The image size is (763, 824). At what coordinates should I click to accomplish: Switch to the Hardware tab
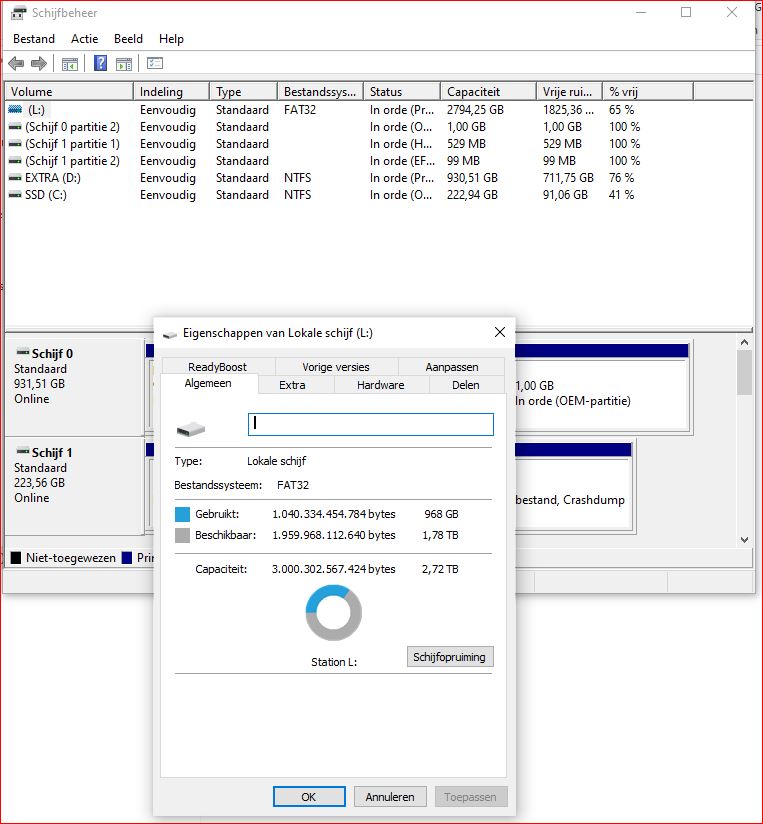tap(381, 385)
